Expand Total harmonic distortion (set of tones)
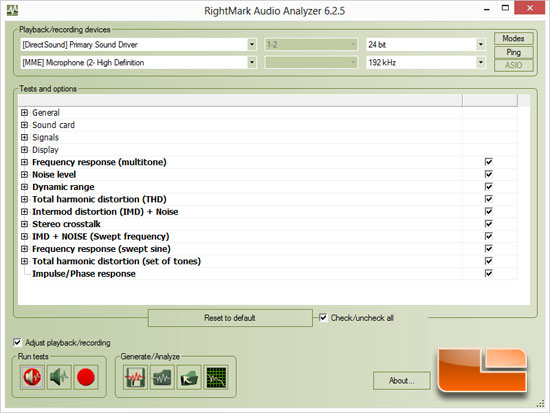This screenshot has height=413, width=550. coord(24,261)
